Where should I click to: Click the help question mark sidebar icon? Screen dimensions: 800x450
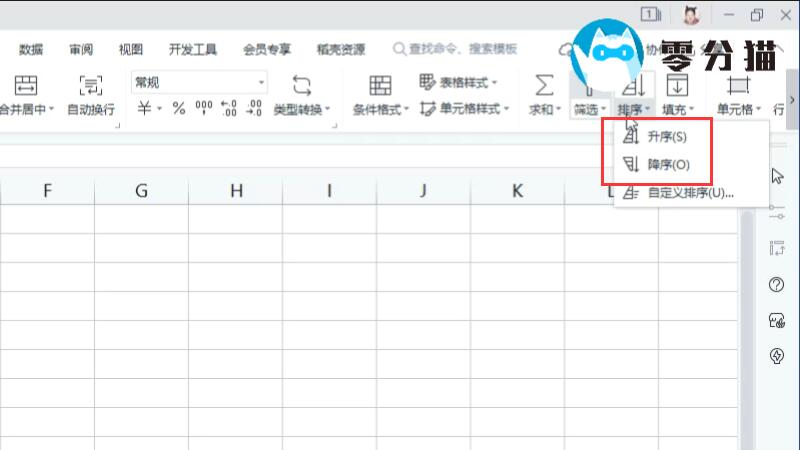pyautogui.click(x=776, y=285)
